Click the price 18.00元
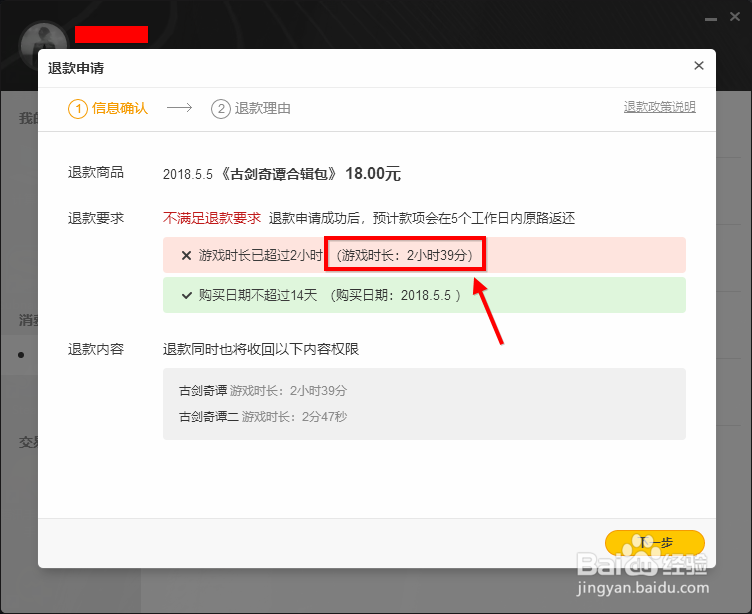 coord(373,174)
